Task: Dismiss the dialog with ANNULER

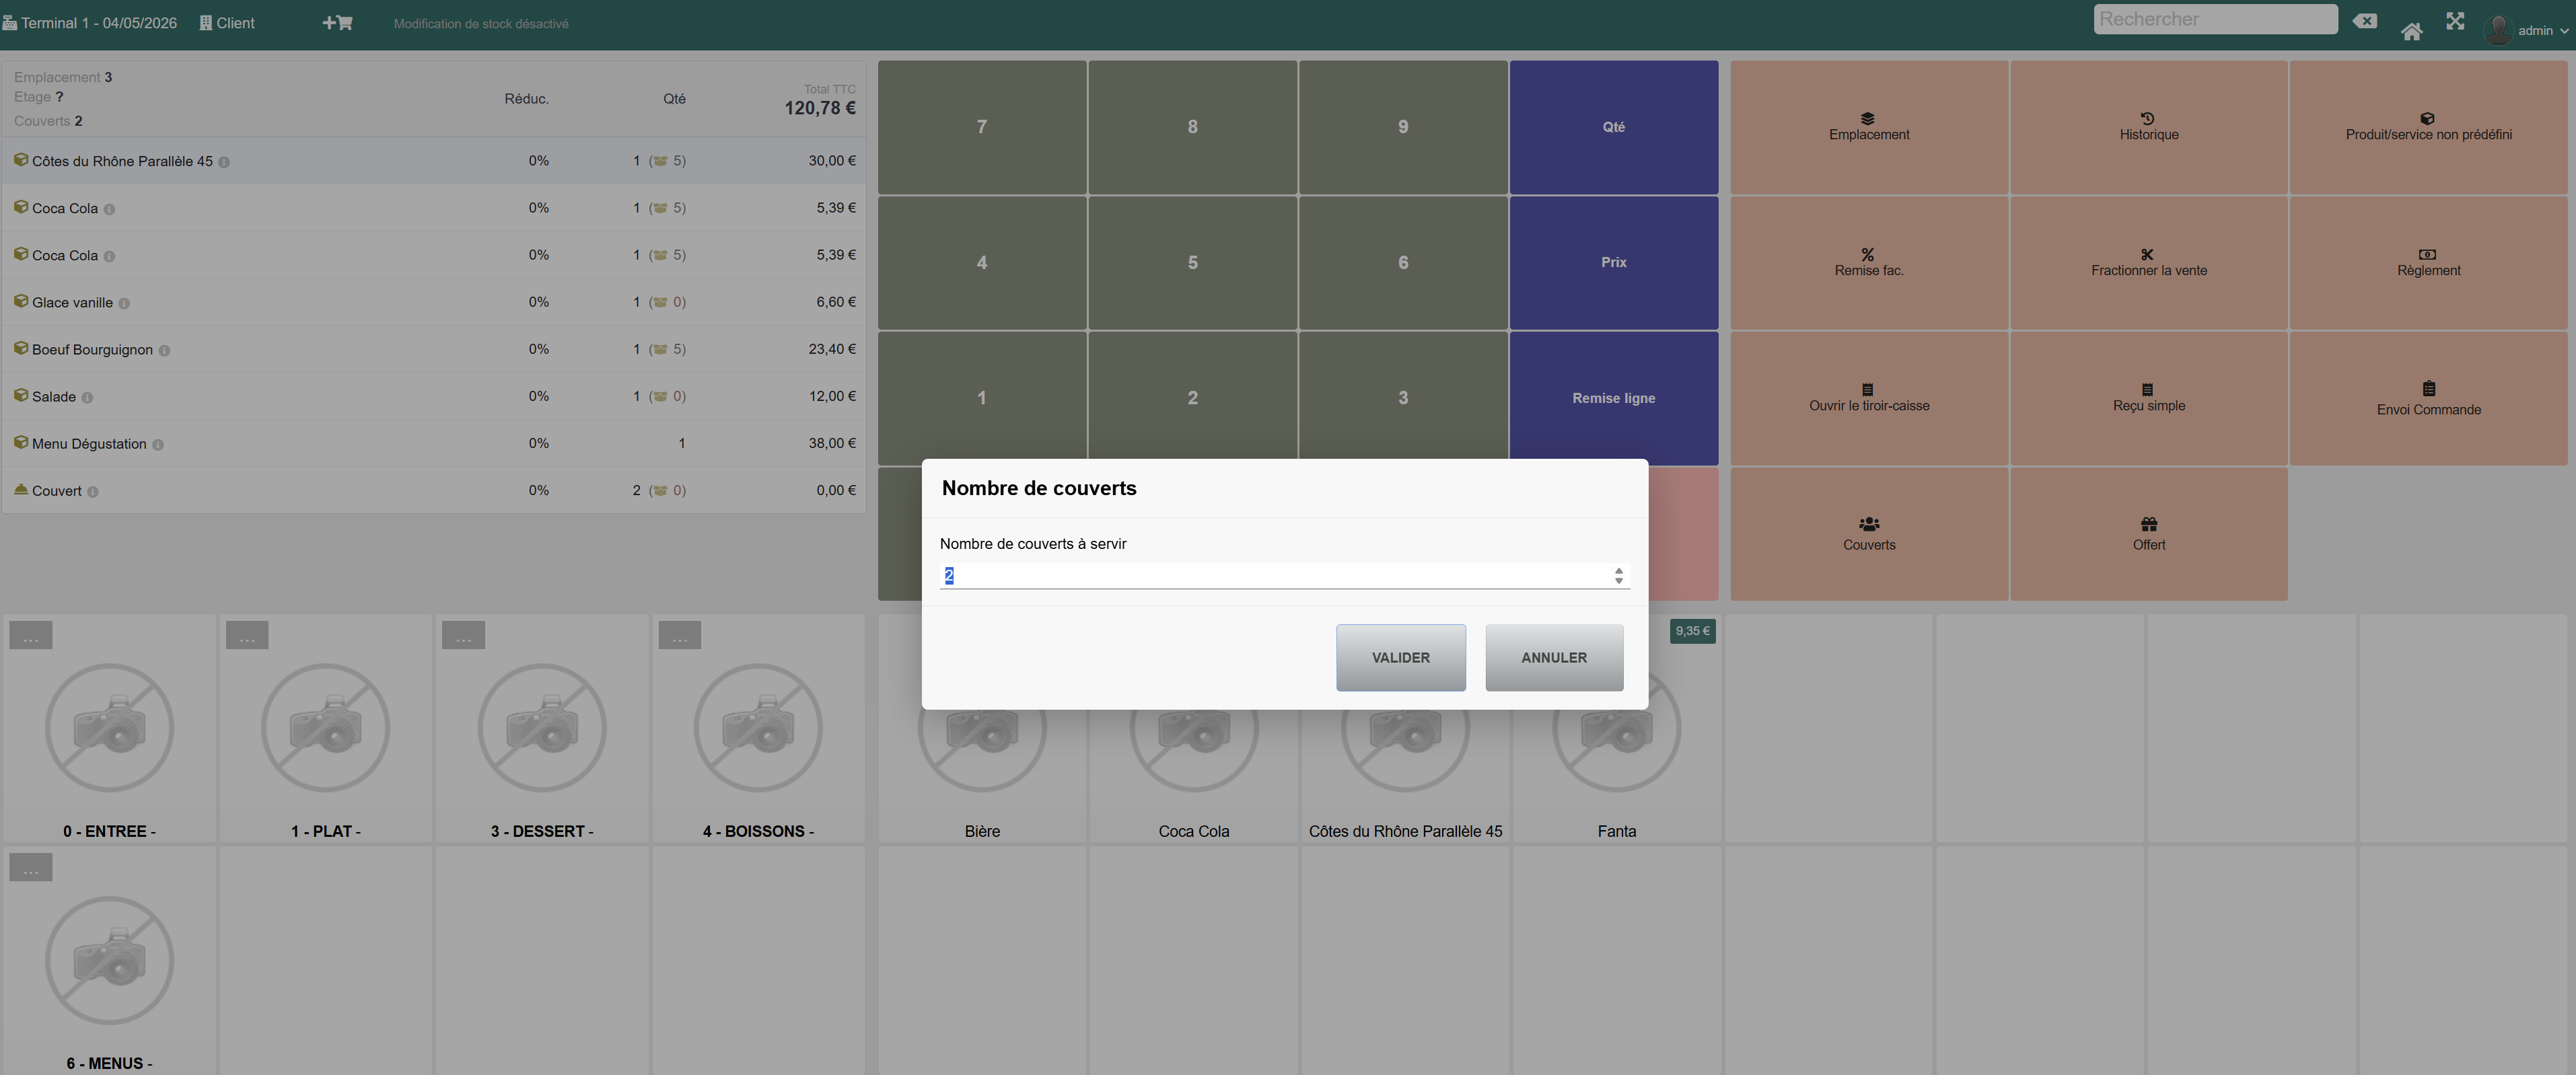Action: pyautogui.click(x=1554, y=657)
